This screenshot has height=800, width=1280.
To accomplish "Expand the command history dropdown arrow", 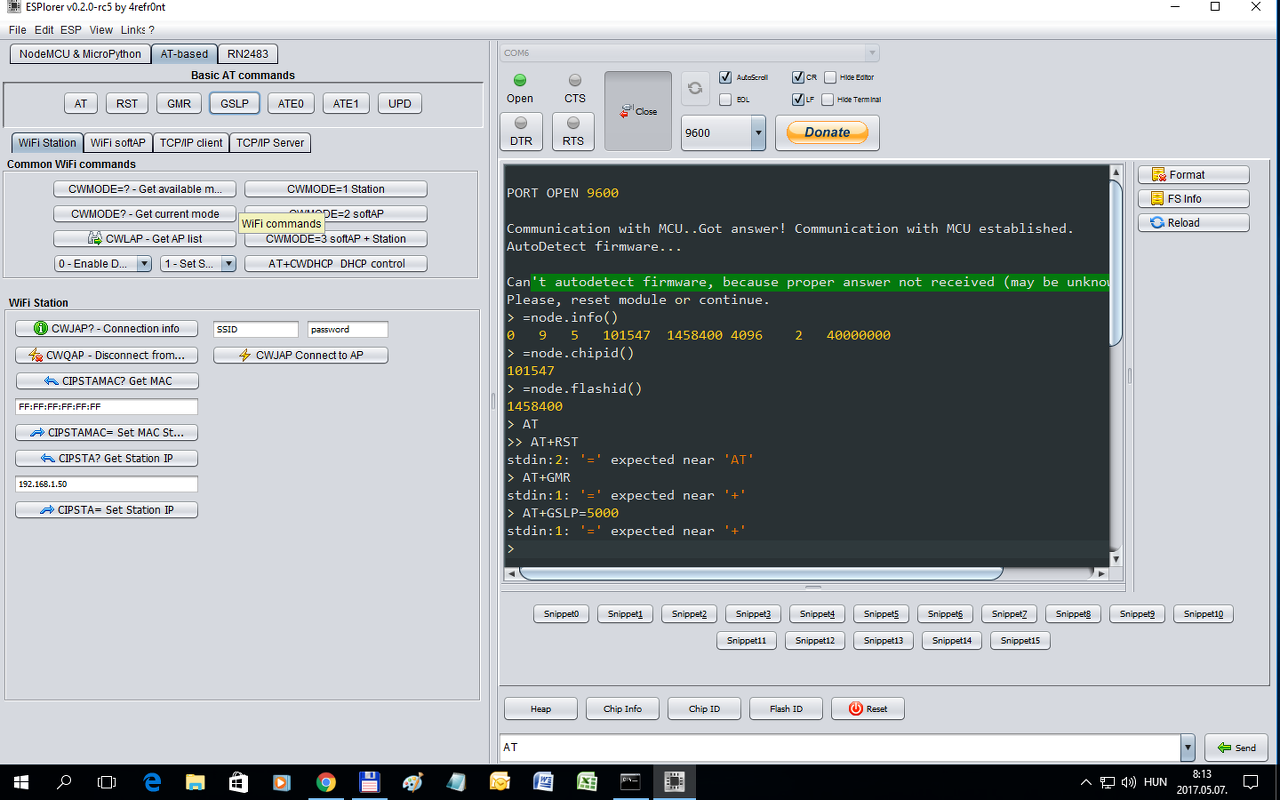I will point(1187,747).
